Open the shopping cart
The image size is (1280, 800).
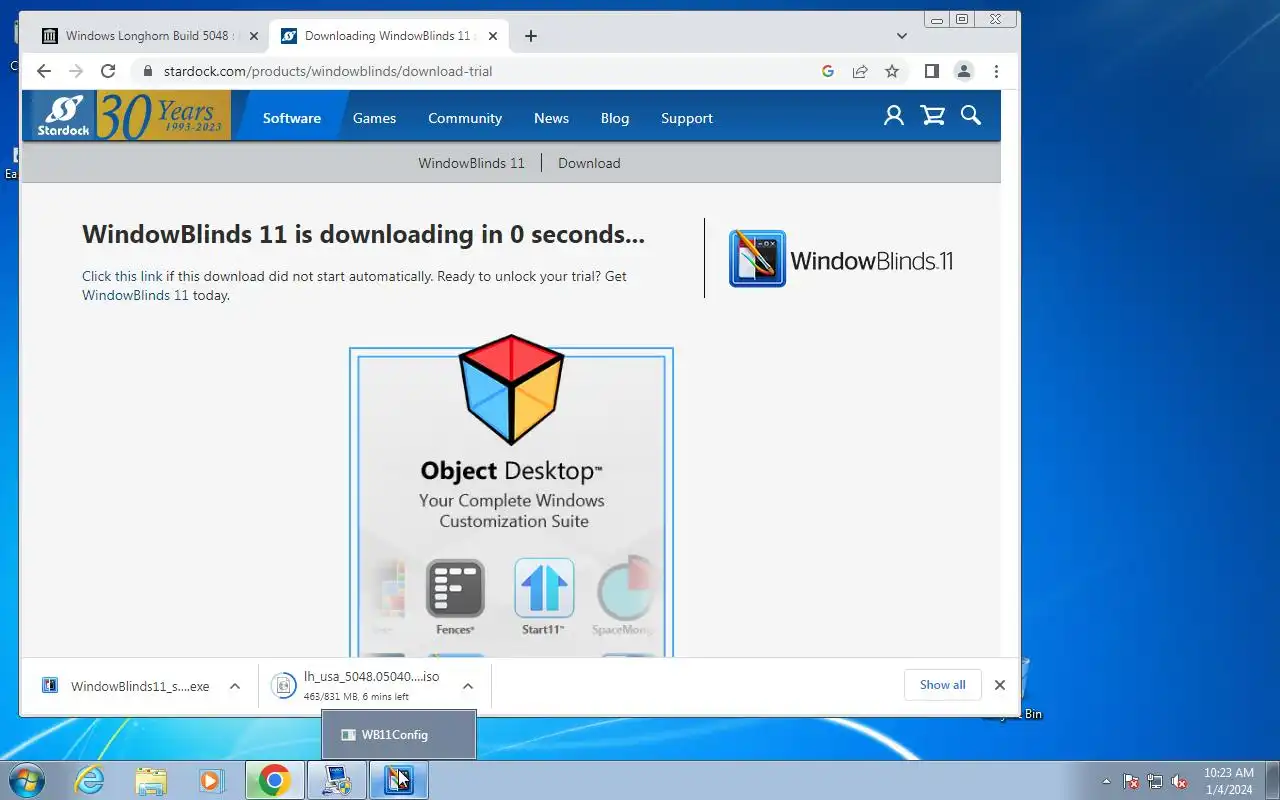tap(933, 116)
